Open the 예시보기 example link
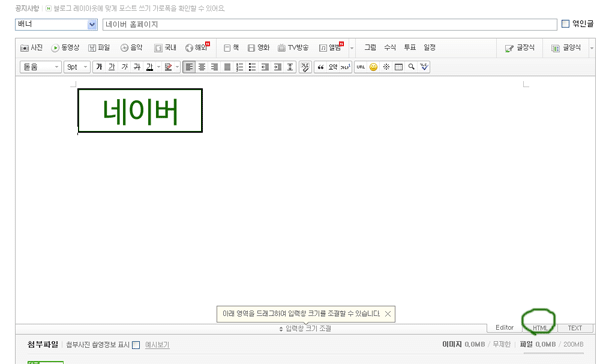 (157, 345)
